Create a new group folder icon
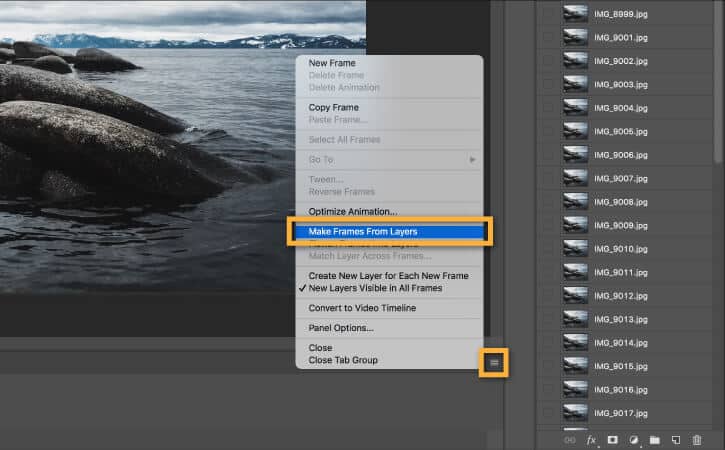The height and width of the screenshot is (450, 725). pyautogui.click(x=655, y=440)
